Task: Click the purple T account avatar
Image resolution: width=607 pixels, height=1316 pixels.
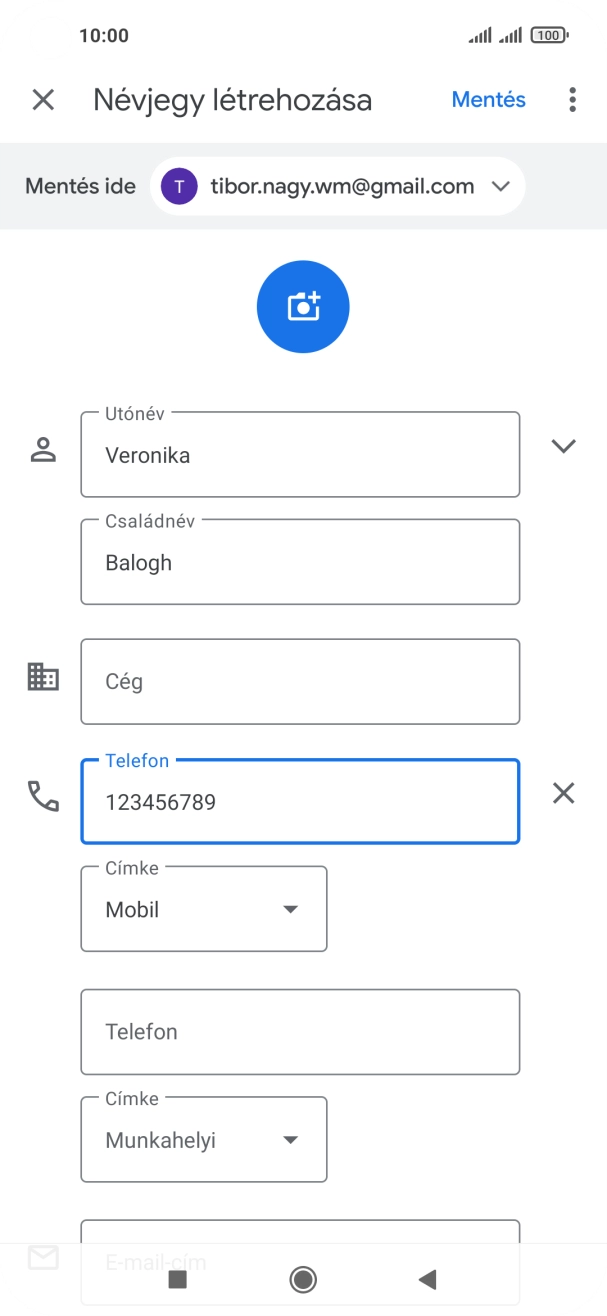Action: (x=179, y=186)
